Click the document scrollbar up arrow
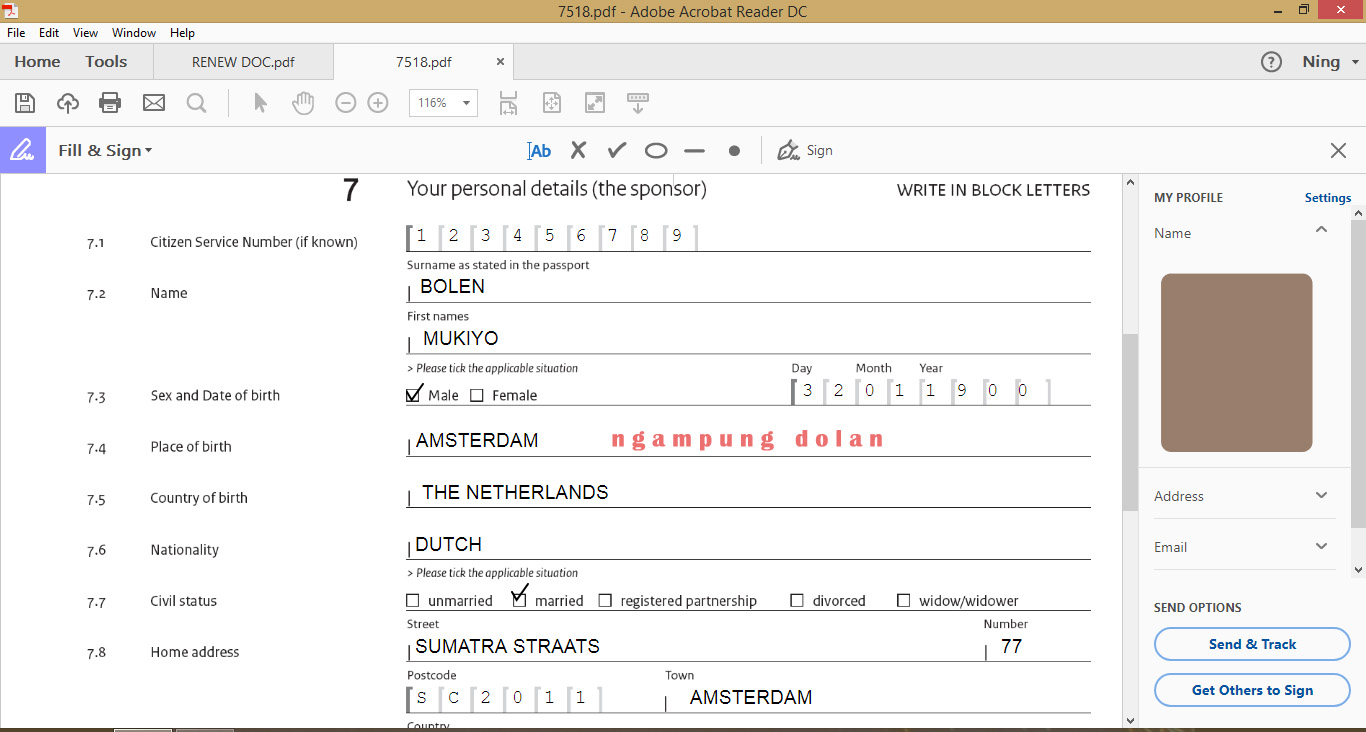Screen dimensions: 1366x732 click(x=1130, y=183)
